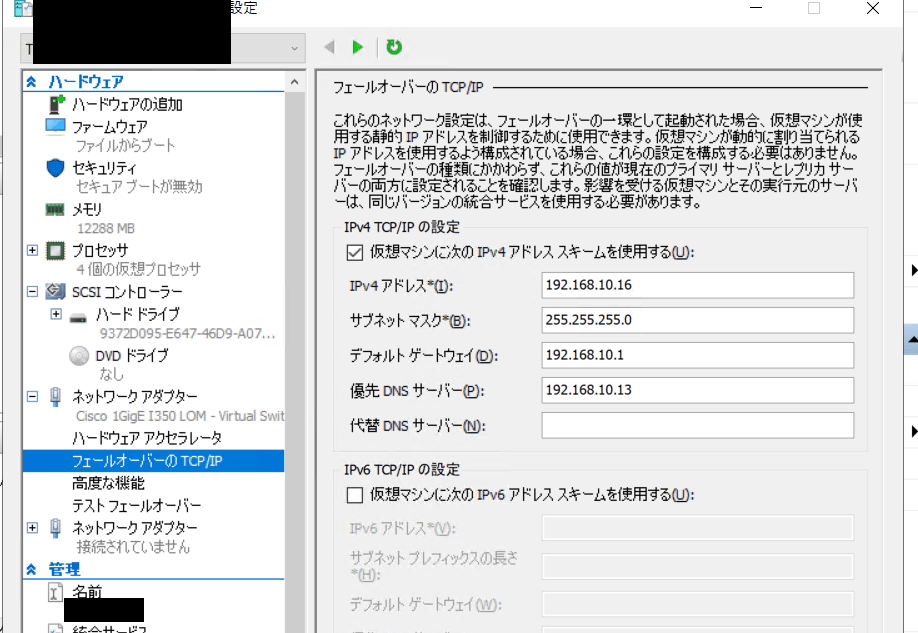This screenshot has height=633, width=918.
Task: Click the settings window title icon
Action: (x=22, y=8)
